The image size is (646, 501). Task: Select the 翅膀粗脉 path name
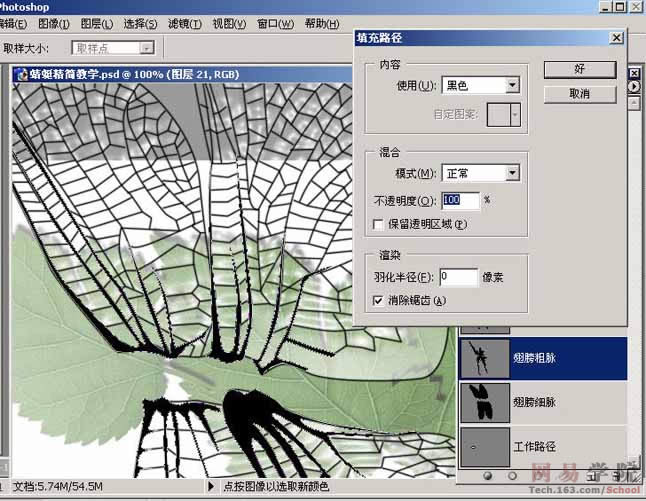click(x=534, y=358)
